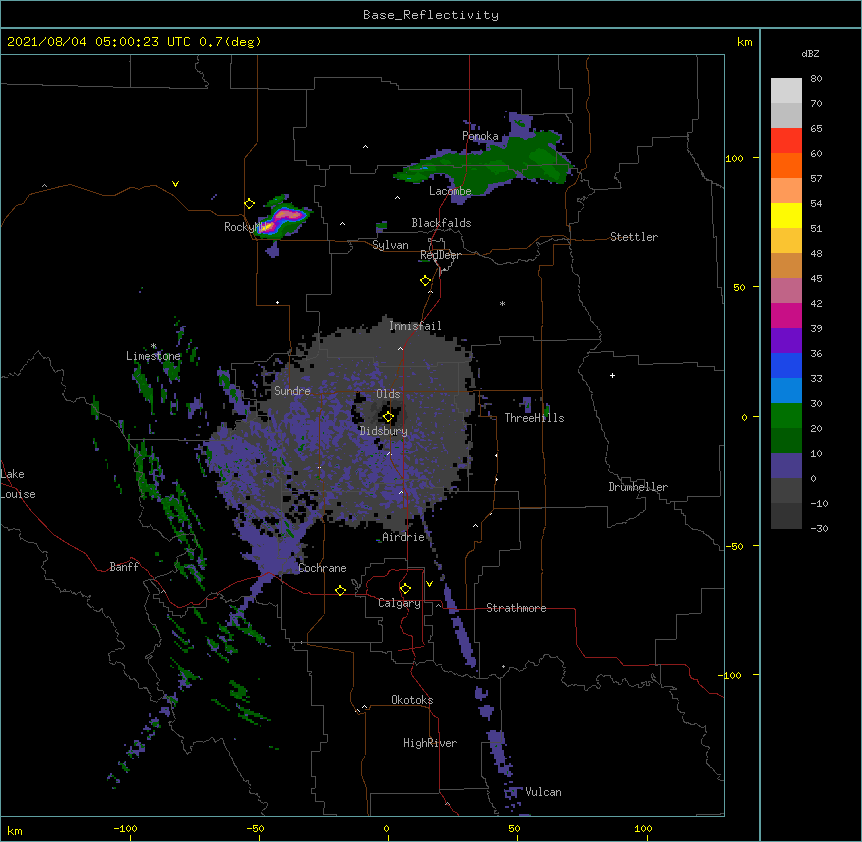Image resolution: width=862 pixels, height=842 pixels.
Task: Click the -100 tick label on the bottom axis
Action: (x=125, y=828)
